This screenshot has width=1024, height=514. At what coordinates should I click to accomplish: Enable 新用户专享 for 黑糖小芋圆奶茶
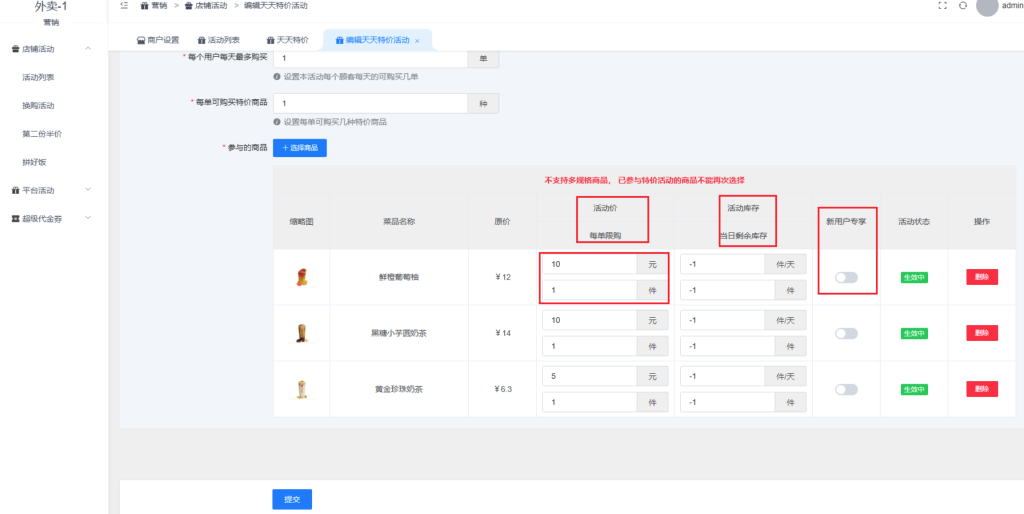click(x=846, y=333)
